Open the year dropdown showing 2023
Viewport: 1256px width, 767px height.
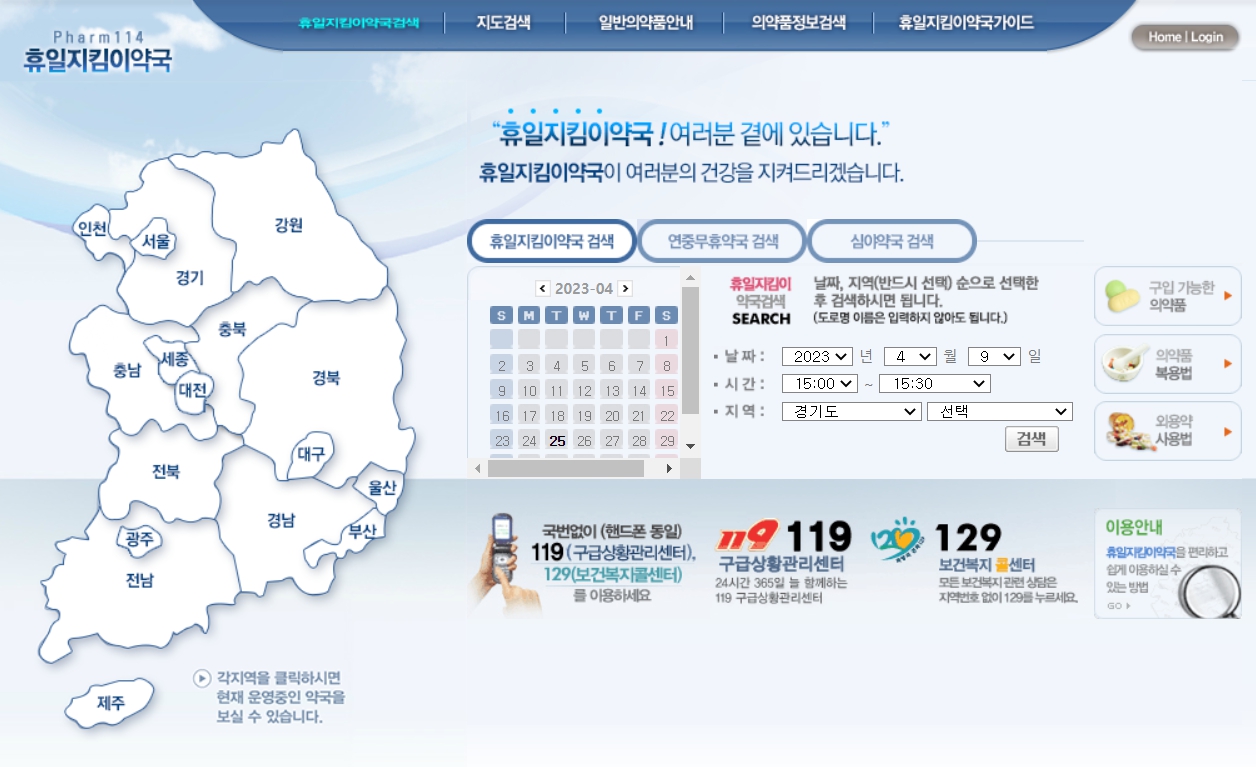(817, 357)
